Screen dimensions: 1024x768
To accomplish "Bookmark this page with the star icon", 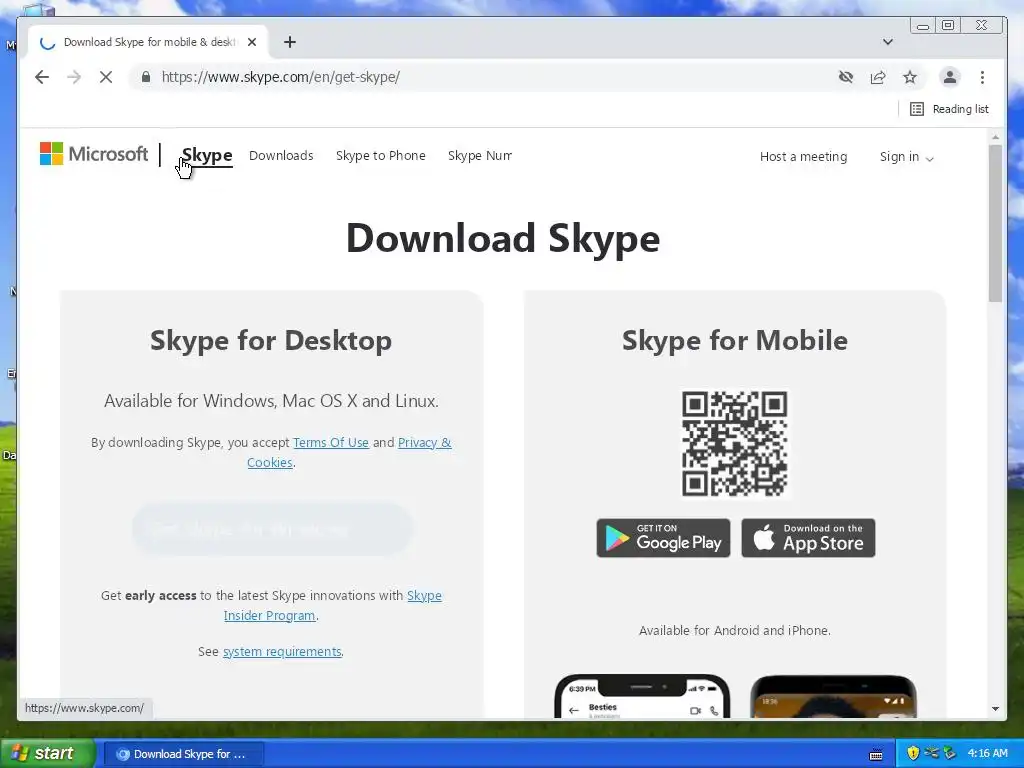I will pyautogui.click(x=910, y=77).
